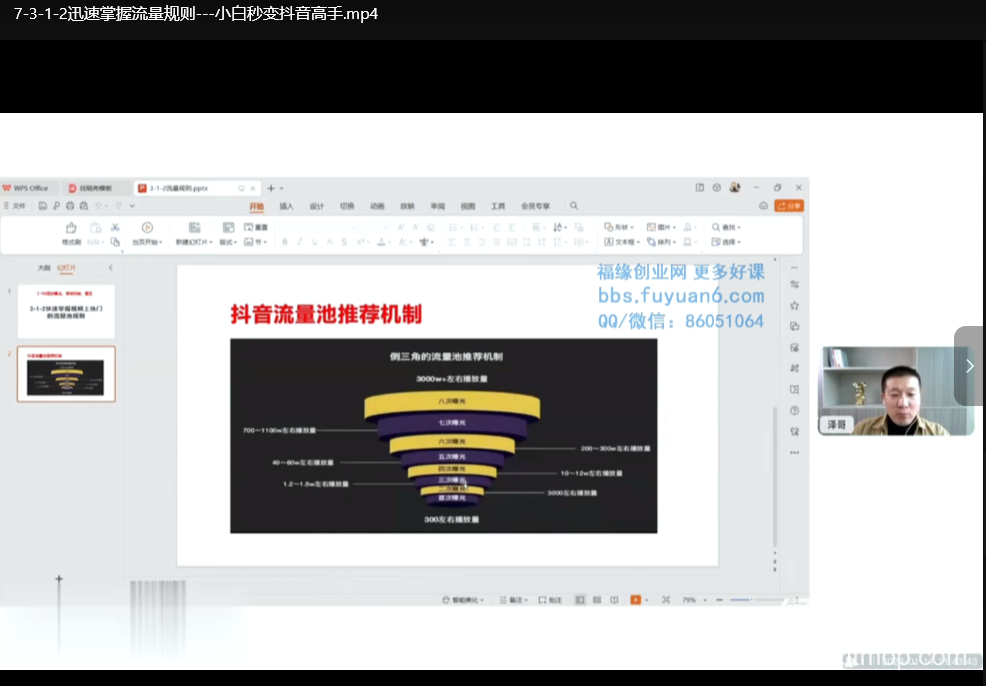986x686 pixels.
Task: Click the orange 分享 share button
Action: click(x=789, y=206)
